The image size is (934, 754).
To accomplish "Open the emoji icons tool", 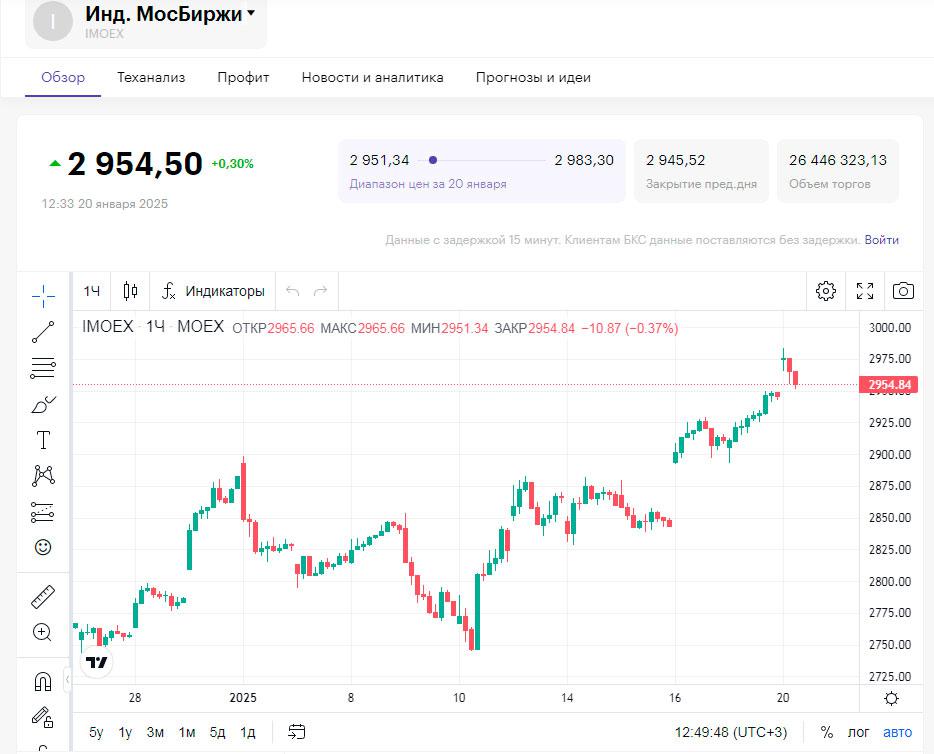I will point(43,547).
